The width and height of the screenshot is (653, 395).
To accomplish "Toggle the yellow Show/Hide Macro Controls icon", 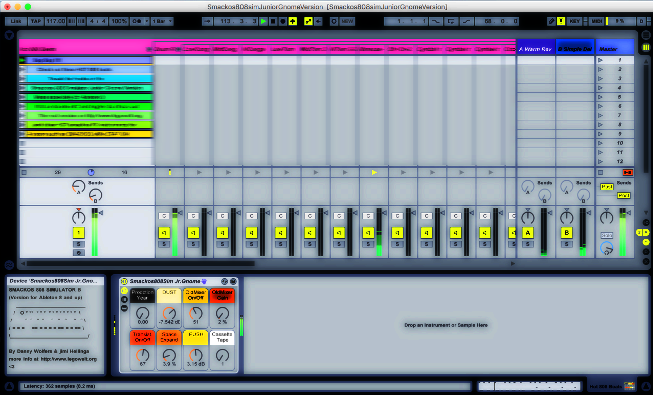I will click(x=124, y=290).
